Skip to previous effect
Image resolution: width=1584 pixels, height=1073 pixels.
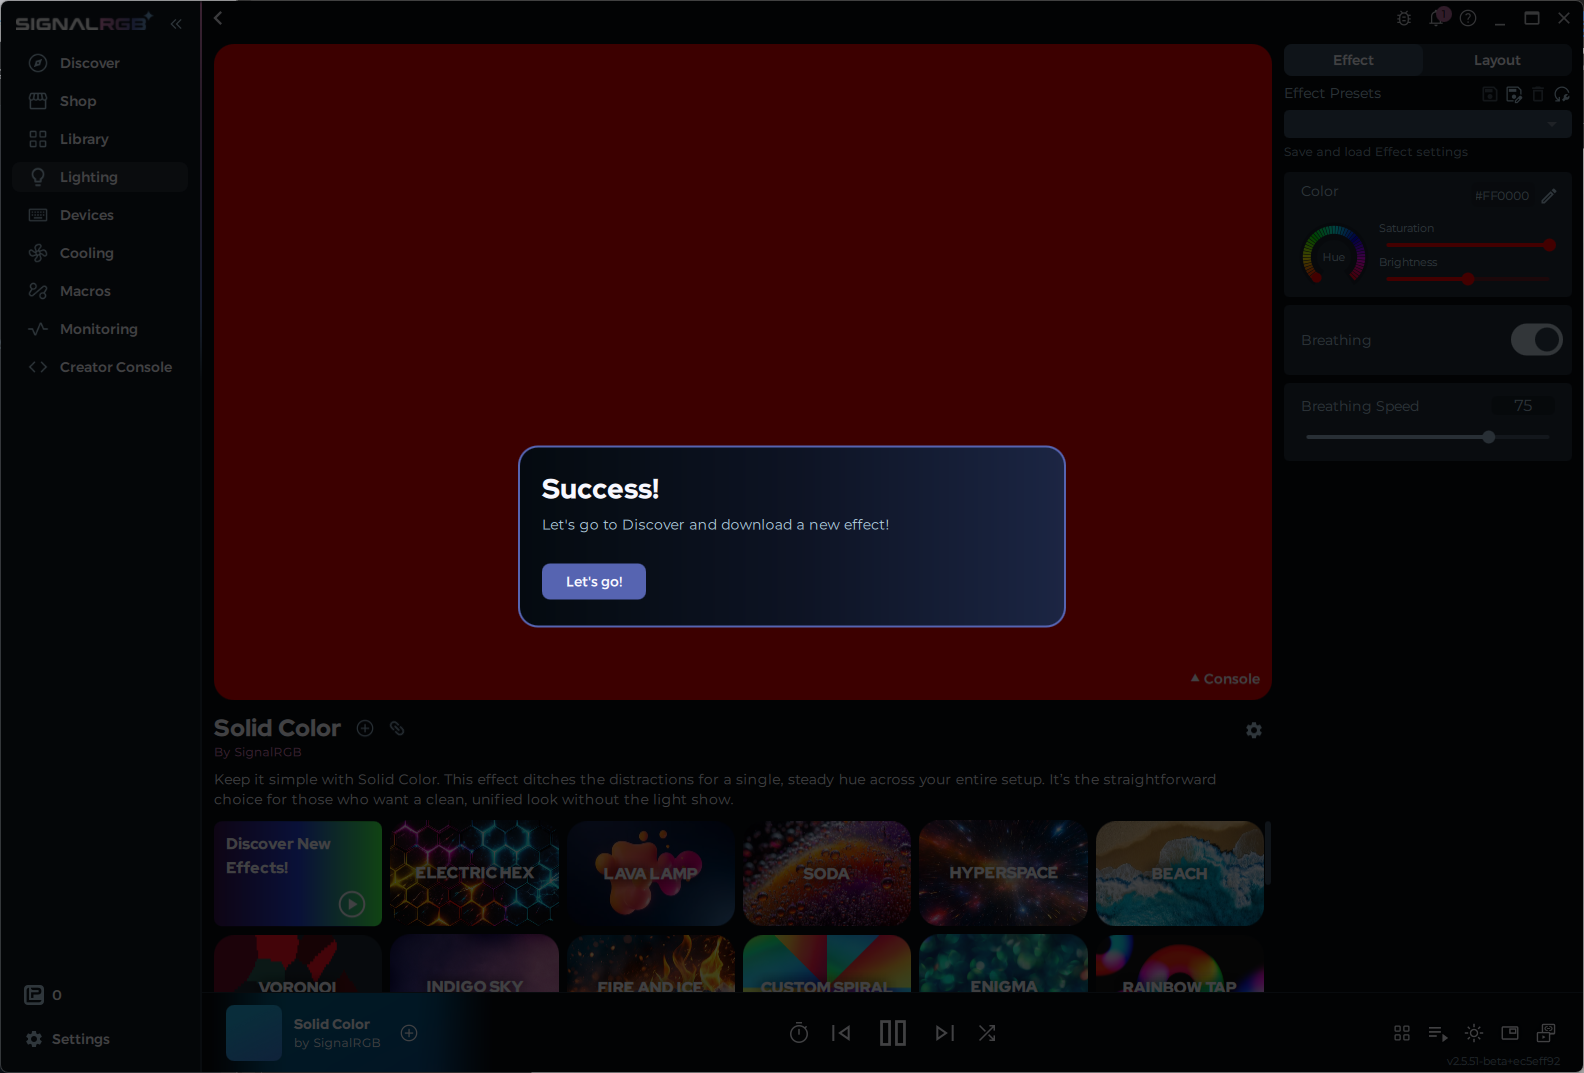click(841, 1033)
